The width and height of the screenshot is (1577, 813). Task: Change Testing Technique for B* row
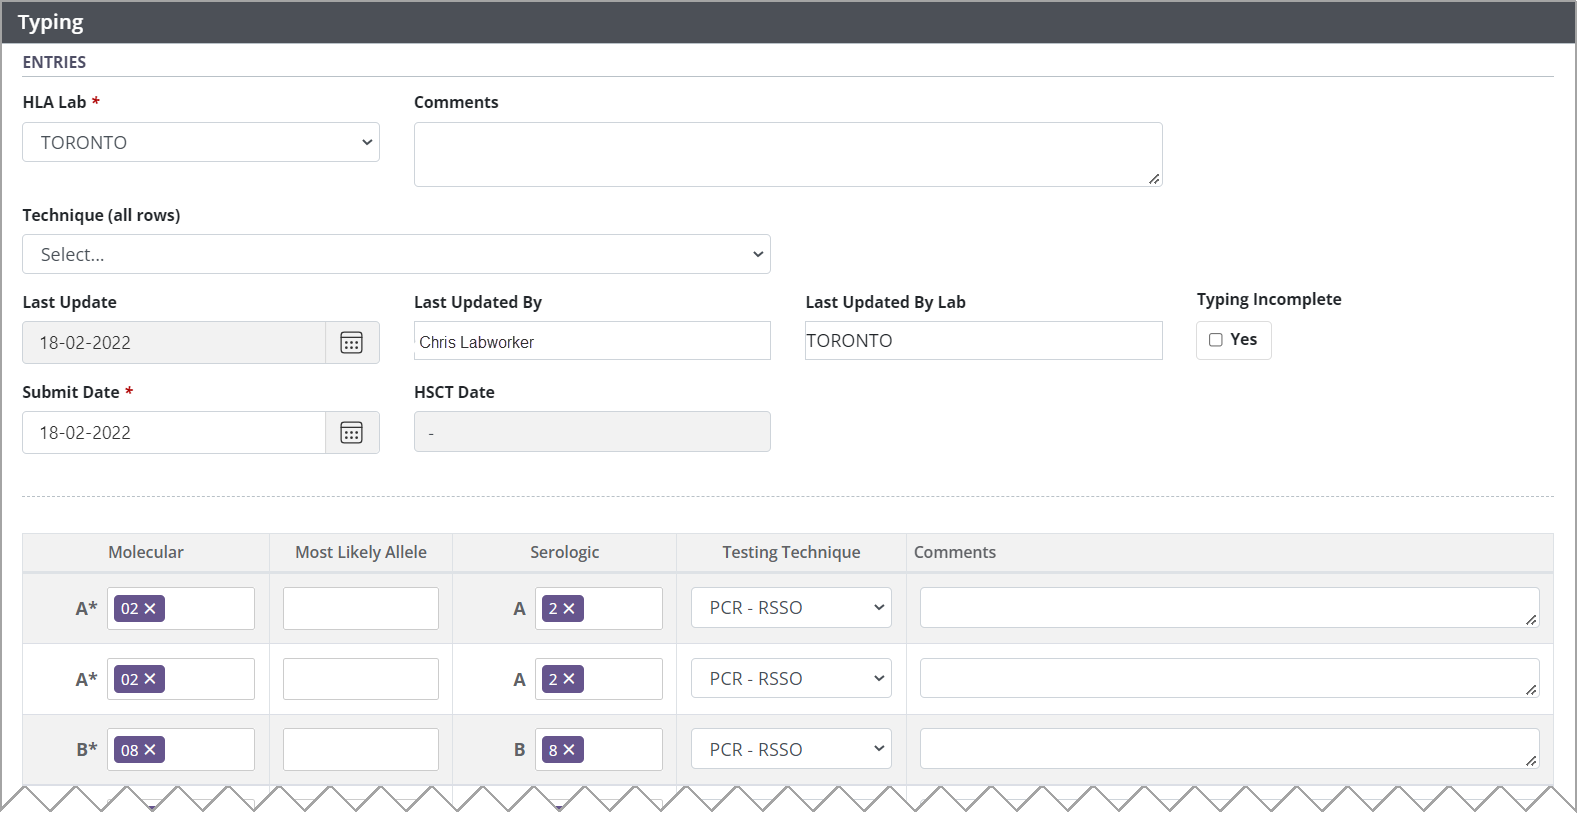tap(791, 749)
